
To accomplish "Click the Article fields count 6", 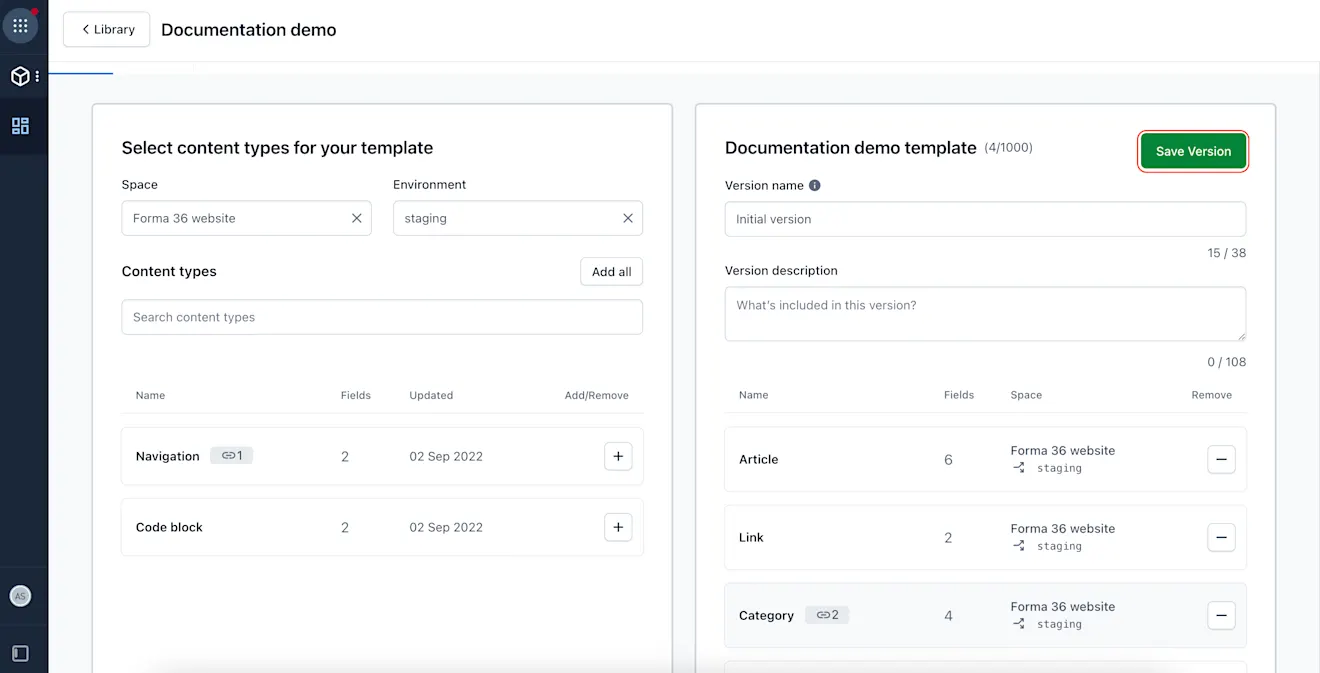I will coord(948,460).
